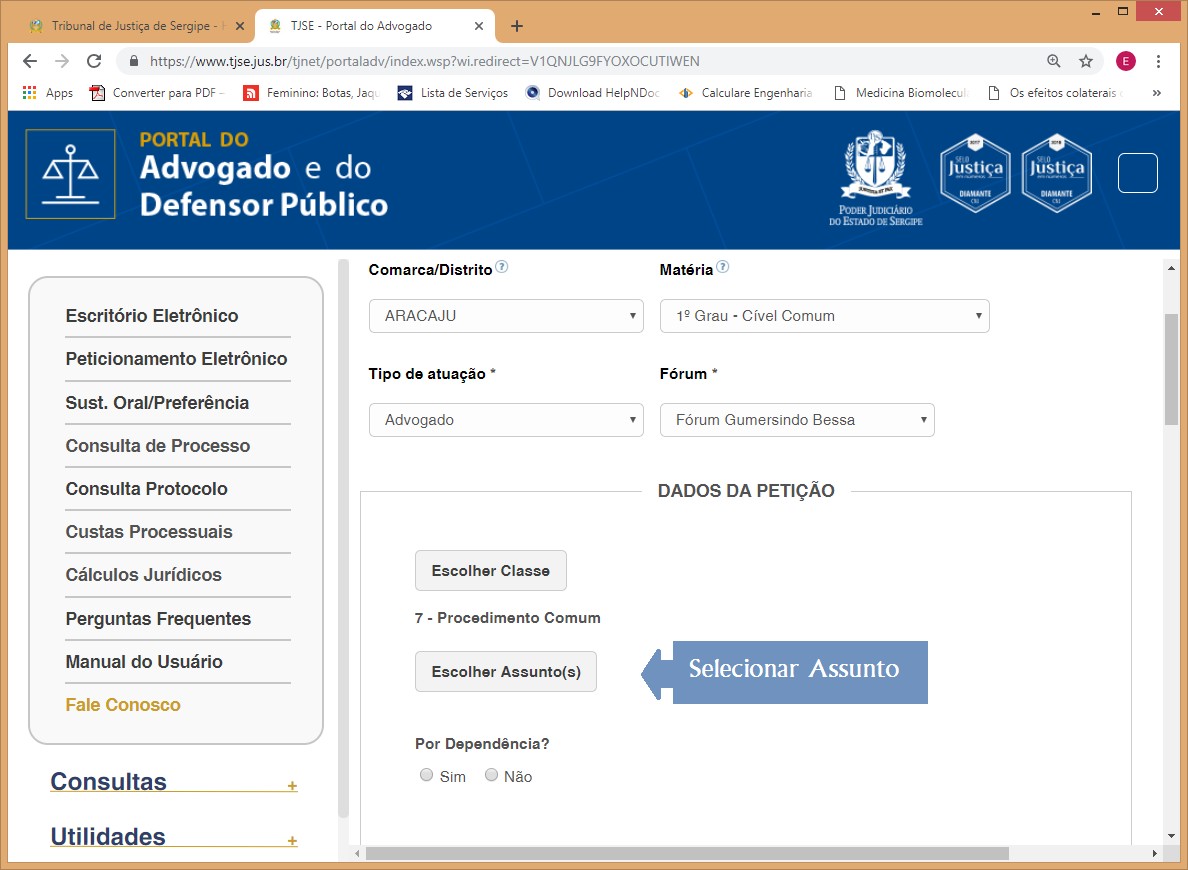Click the help icon beside Matéria

coord(723,267)
